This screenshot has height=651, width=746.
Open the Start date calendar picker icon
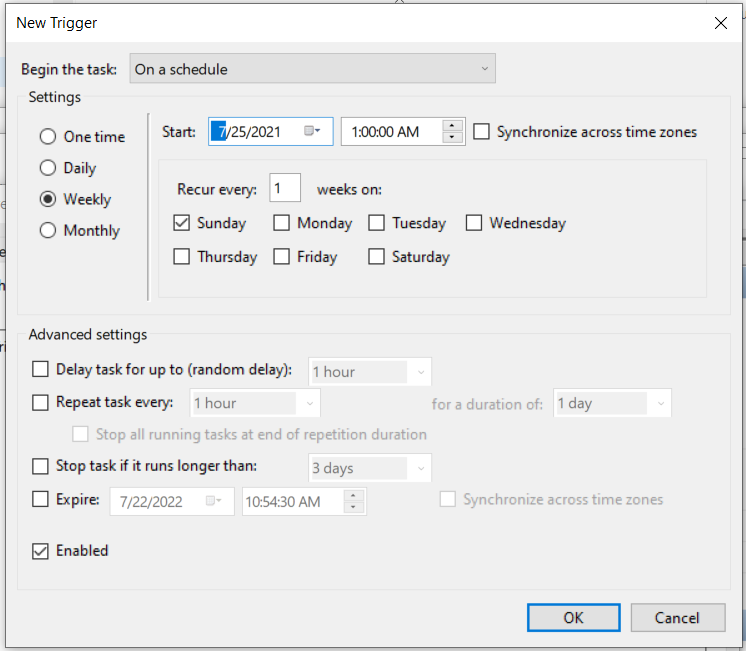[x=312, y=131]
